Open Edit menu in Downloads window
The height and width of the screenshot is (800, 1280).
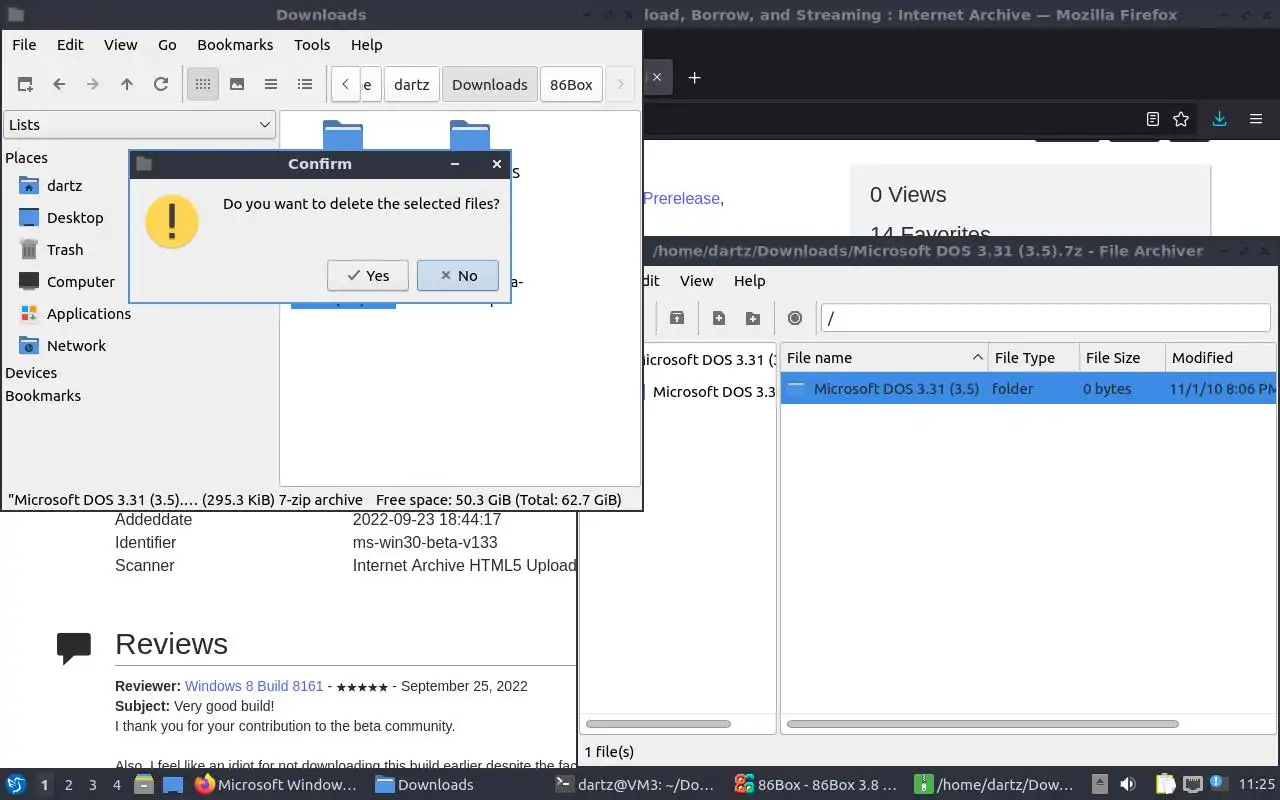pos(70,45)
